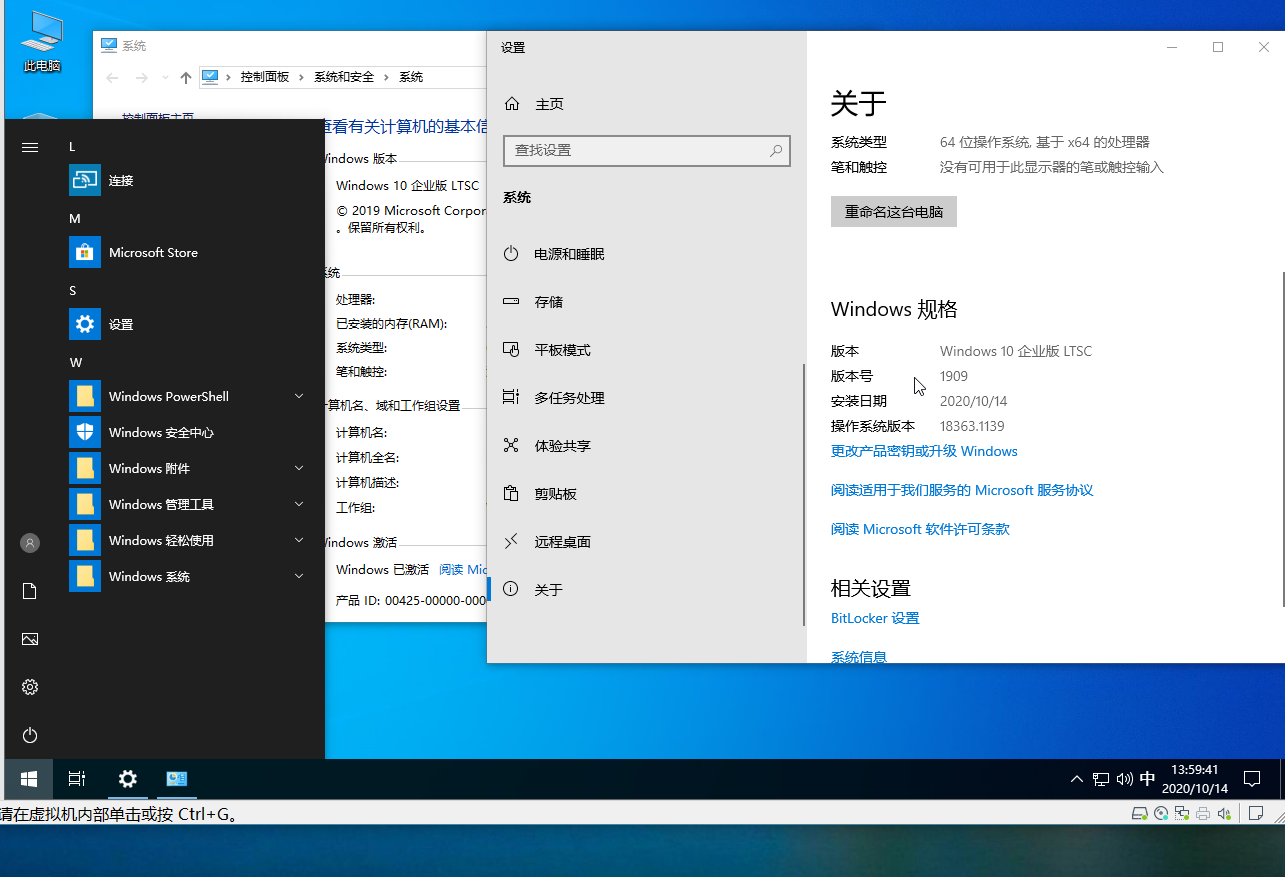Select 系统和安全 breadcrumb in address bar

tap(344, 77)
